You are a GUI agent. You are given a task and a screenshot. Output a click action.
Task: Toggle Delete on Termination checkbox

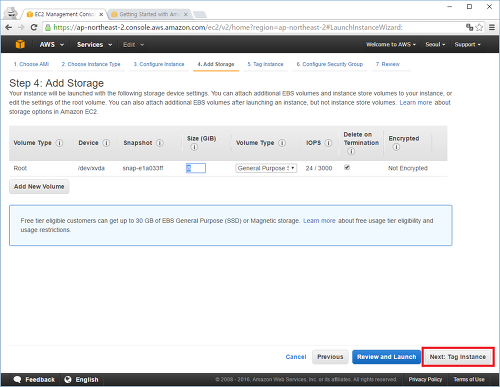tap(347, 167)
